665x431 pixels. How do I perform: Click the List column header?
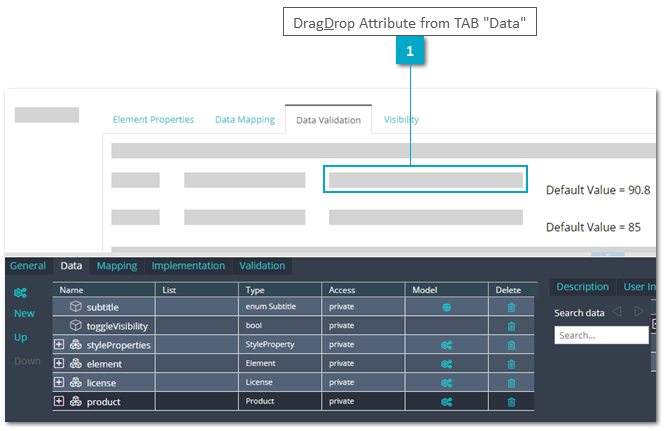click(x=197, y=290)
